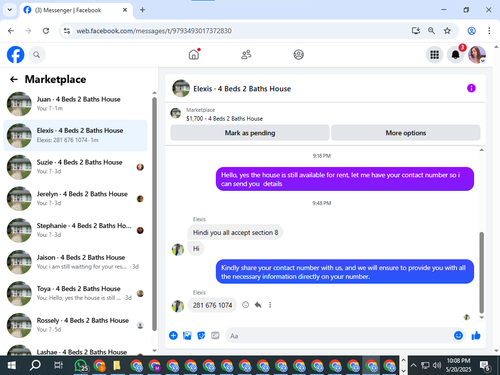The image size is (500, 375).
Task: Open Windows taskbar search
Action: click(35, 366)
